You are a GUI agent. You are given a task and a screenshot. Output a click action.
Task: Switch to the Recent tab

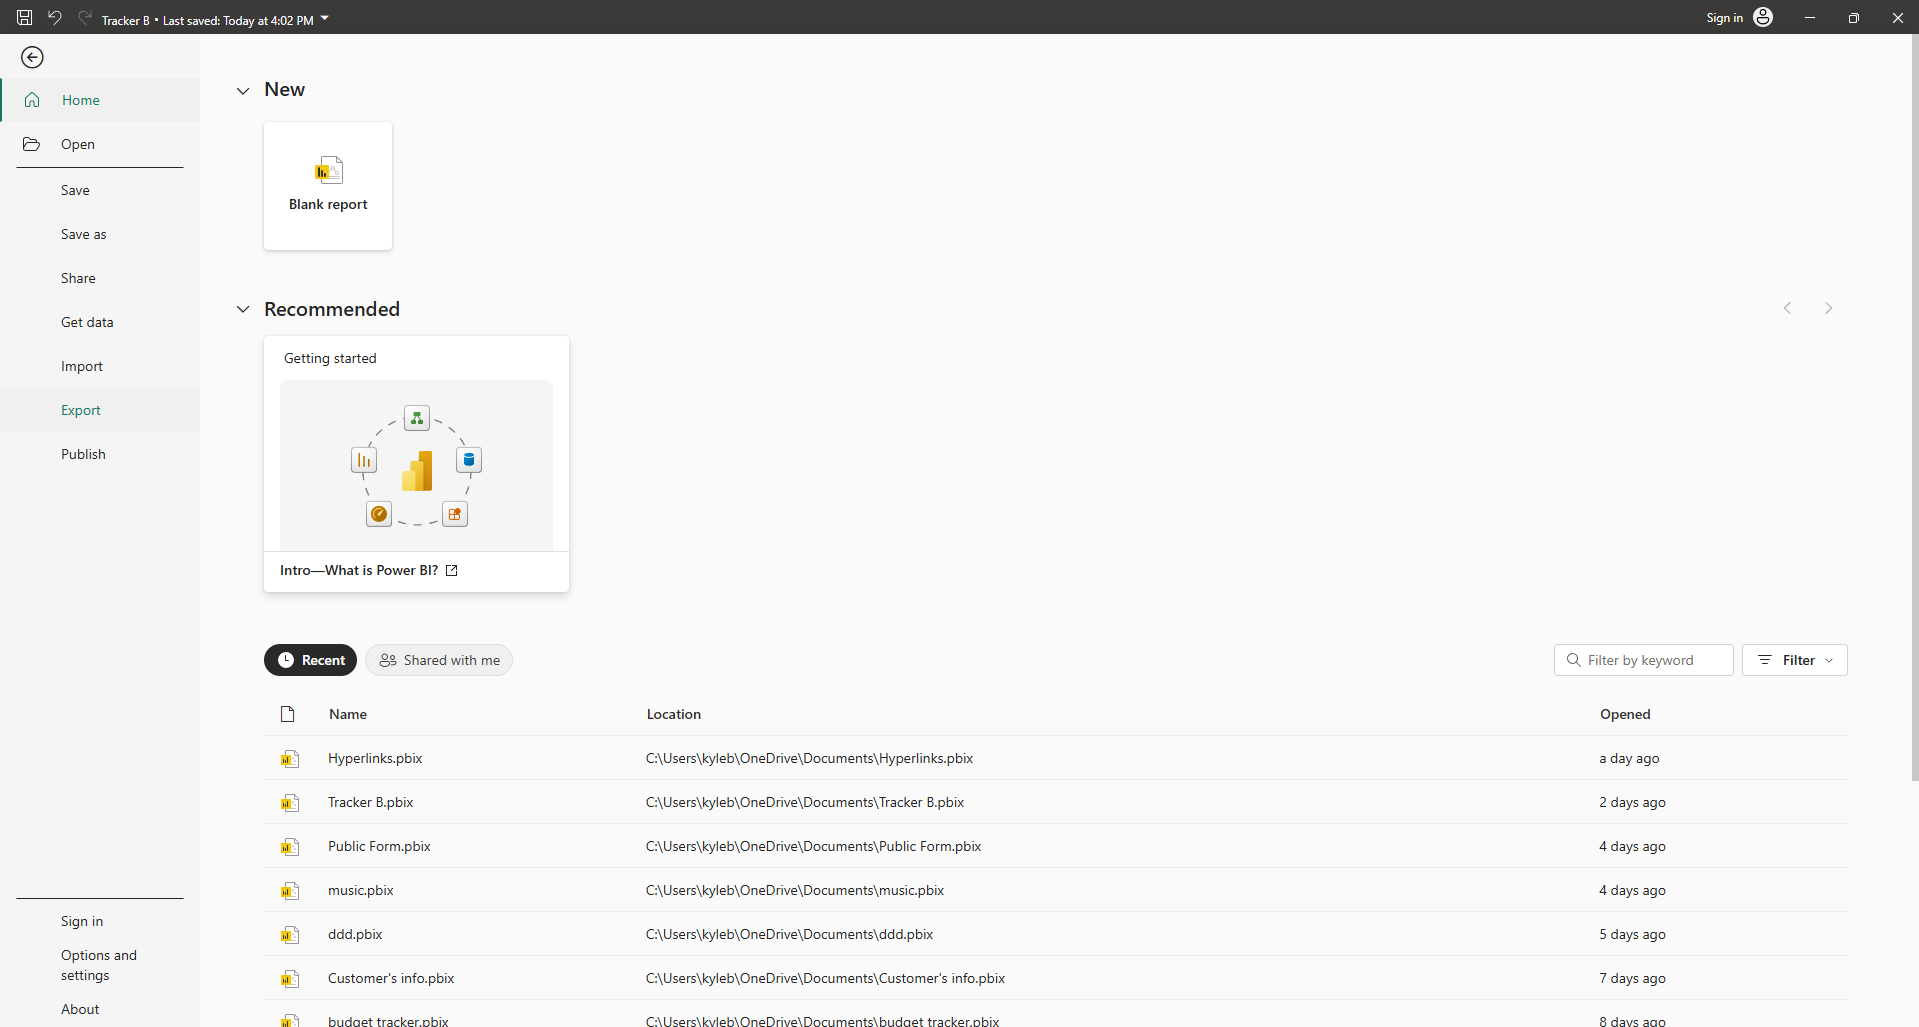(310, 660)
